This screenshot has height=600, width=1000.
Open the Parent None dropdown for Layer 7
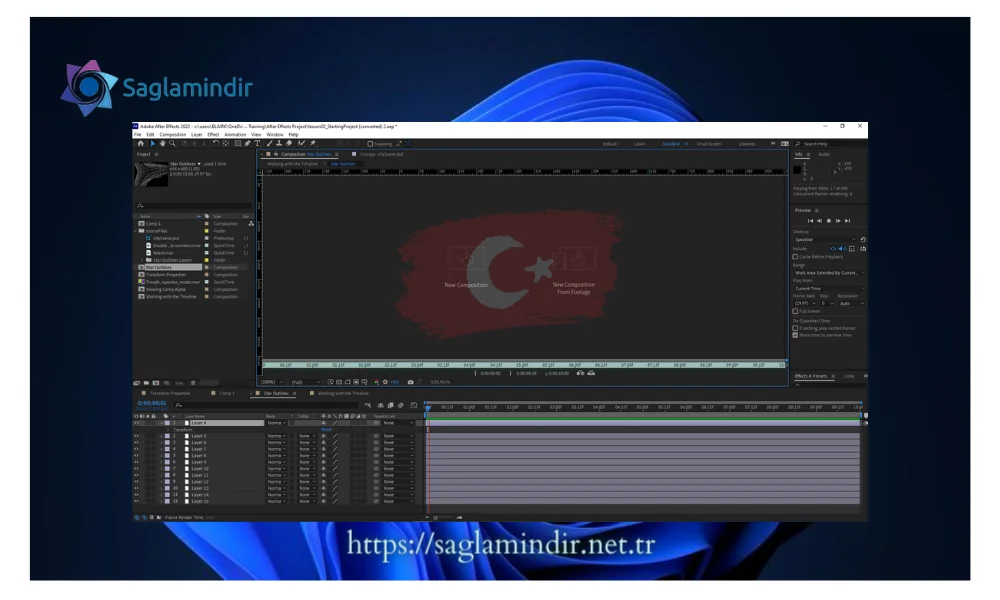pos(398,449)
